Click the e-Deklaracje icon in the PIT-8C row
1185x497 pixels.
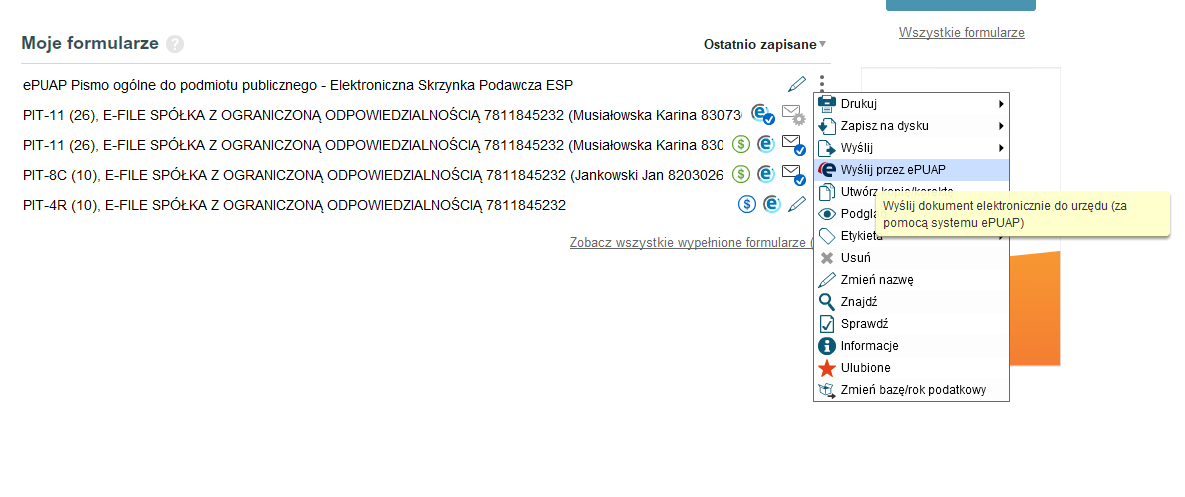pyautogui.click(x=766, y=174)
